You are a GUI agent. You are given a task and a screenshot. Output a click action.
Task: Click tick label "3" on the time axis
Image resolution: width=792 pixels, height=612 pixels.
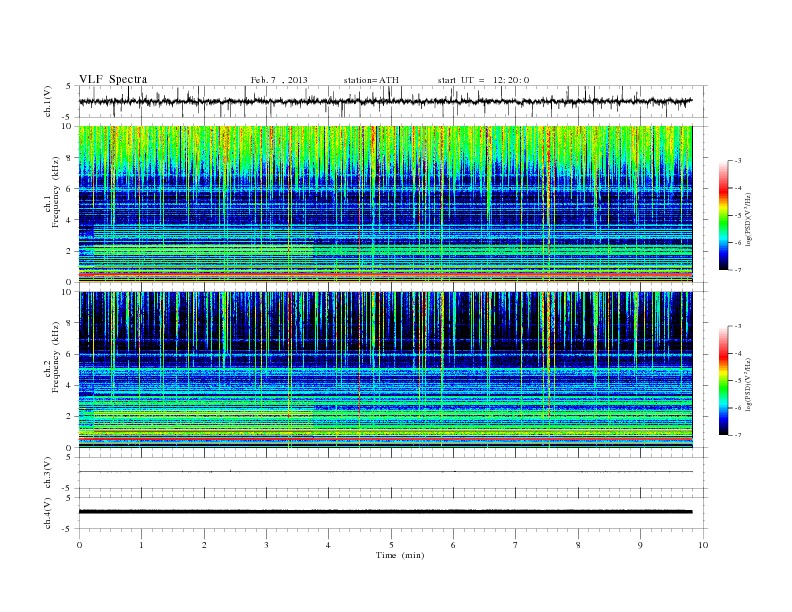(x=266, y=545)
